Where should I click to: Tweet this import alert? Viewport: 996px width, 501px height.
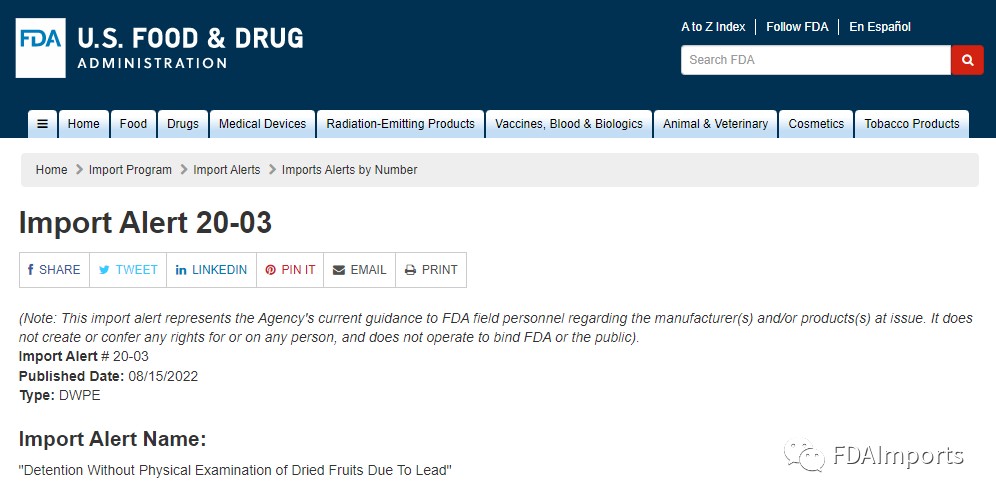pyautogui.click(x=128, y=270)
